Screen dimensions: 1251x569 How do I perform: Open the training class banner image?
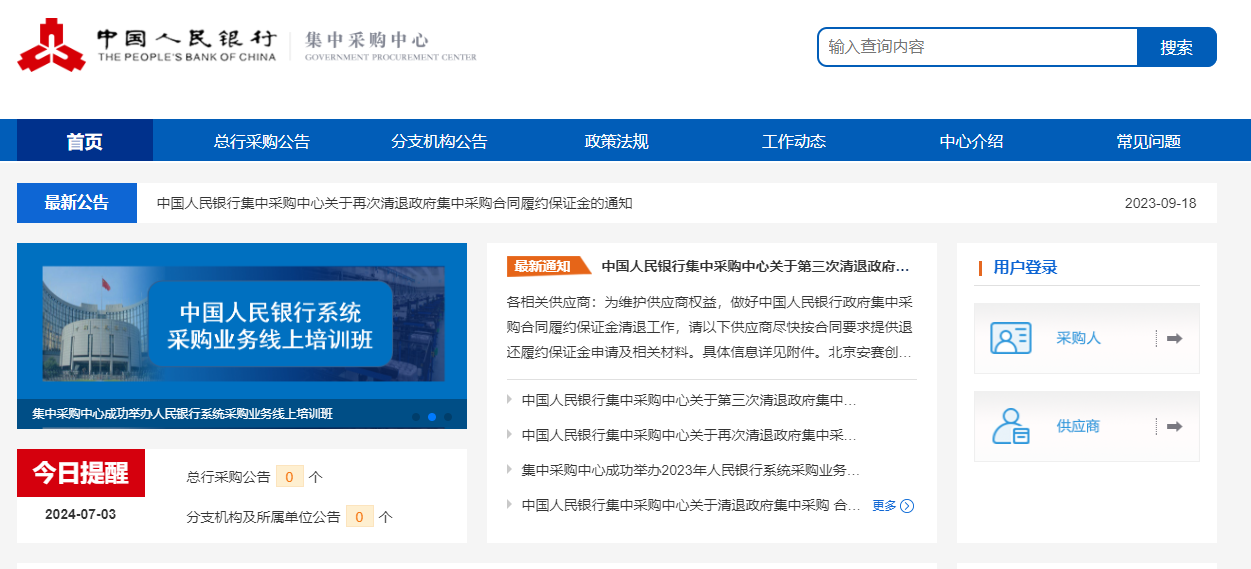(242, 325)
